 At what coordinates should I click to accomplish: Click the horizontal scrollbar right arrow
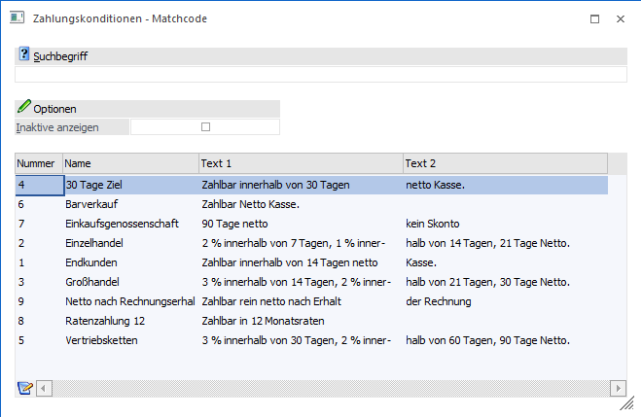(x=619, y=388)
